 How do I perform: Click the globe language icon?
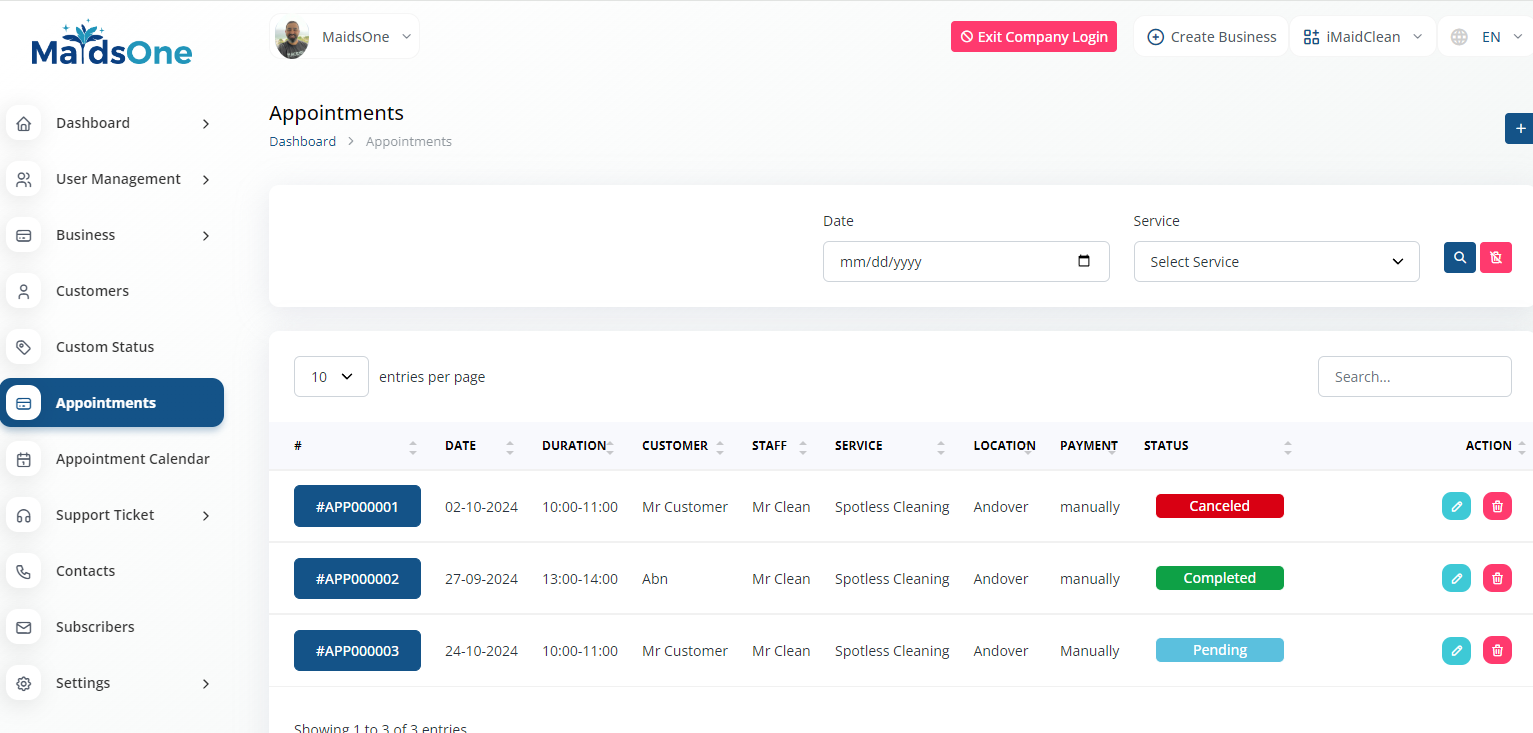click(x=1459, y=37)
